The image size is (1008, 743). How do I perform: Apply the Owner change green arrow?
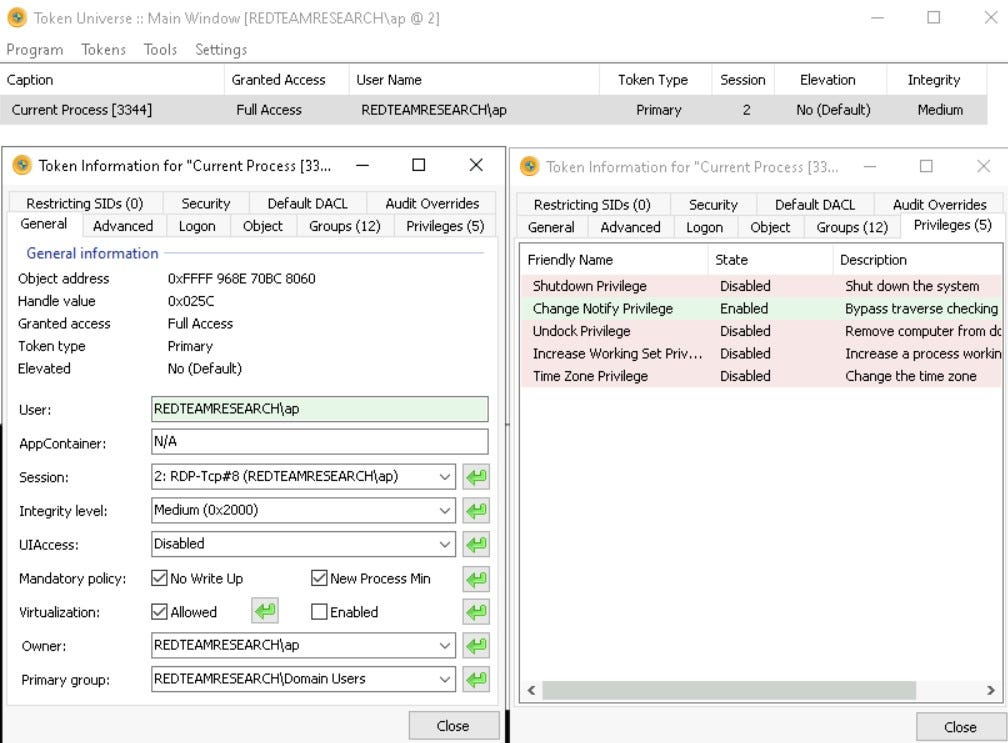tap(476, 645)
